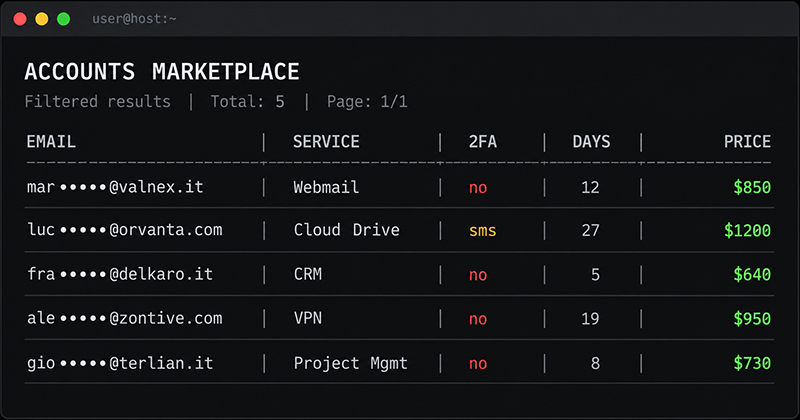Click the yellow sms 2FA value

pyautogui.click(x=483, y=231)
